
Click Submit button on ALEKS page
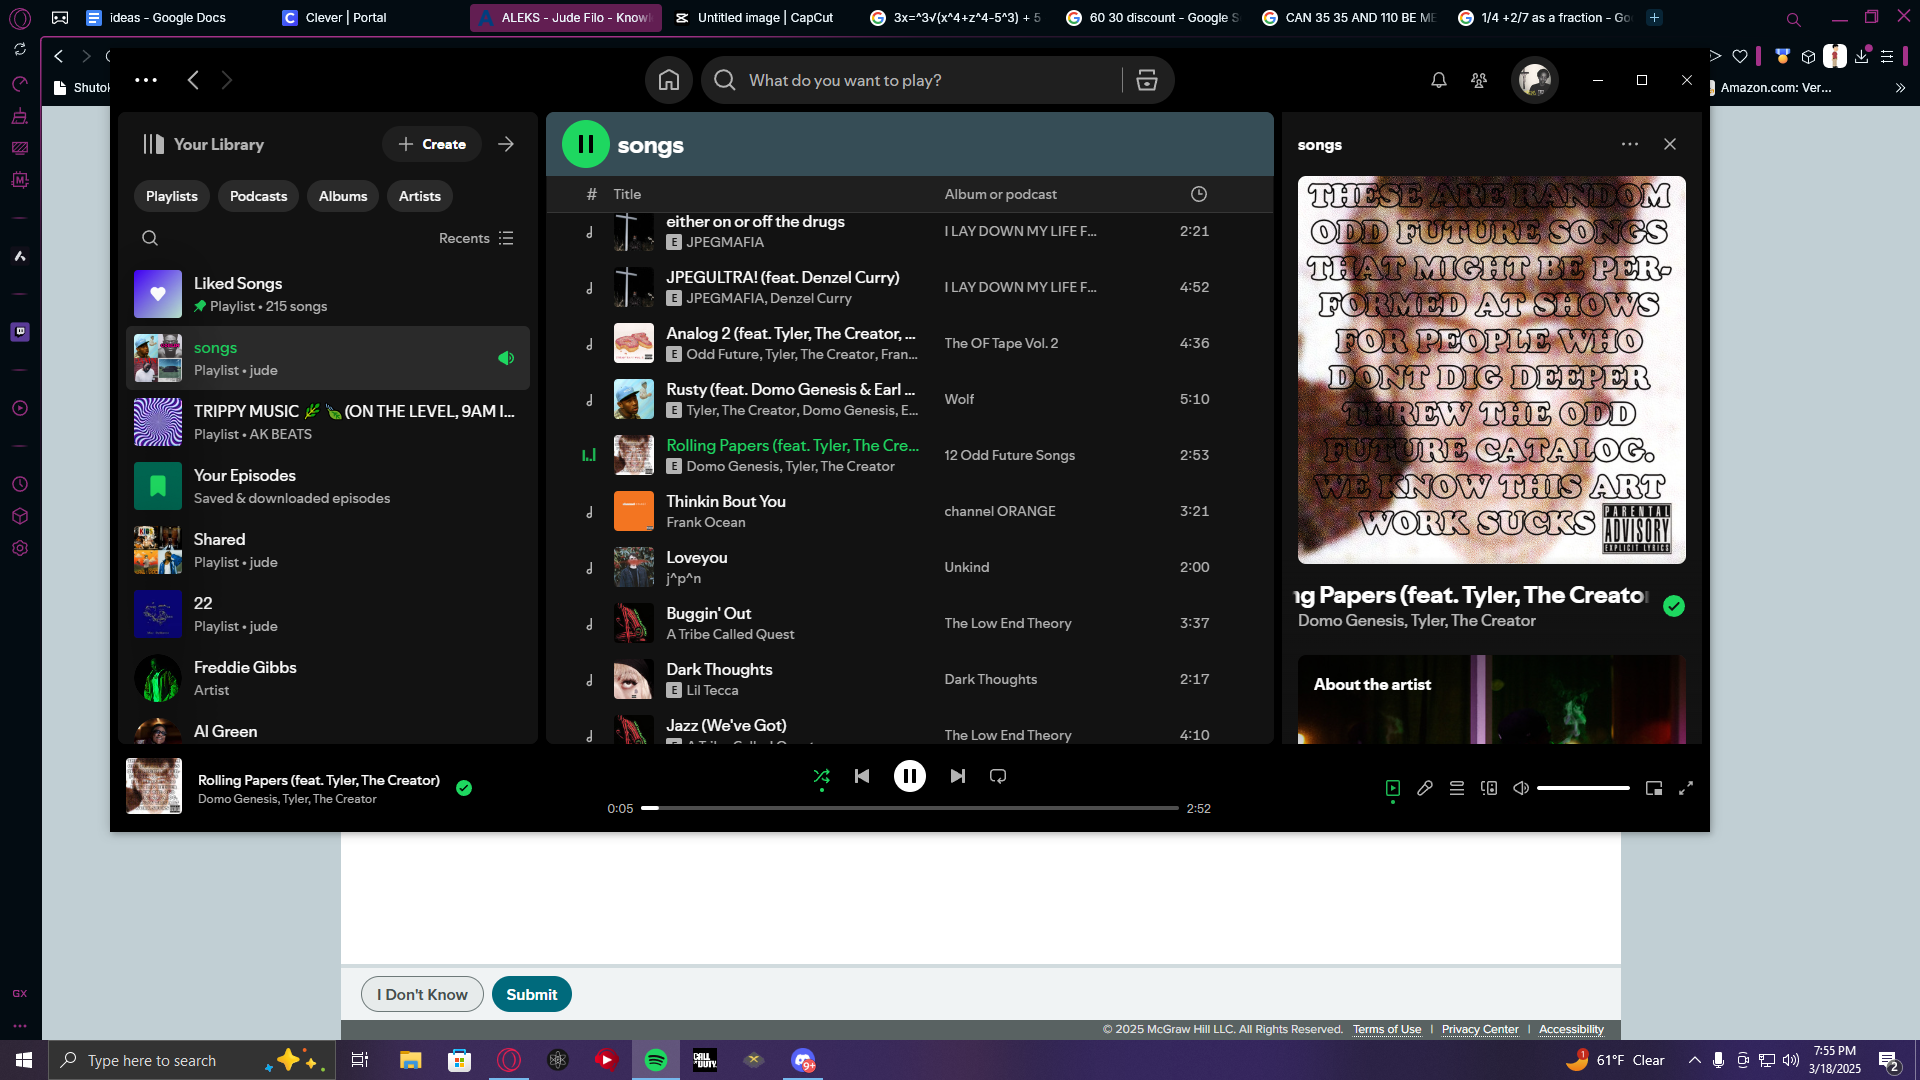[532, 994]
